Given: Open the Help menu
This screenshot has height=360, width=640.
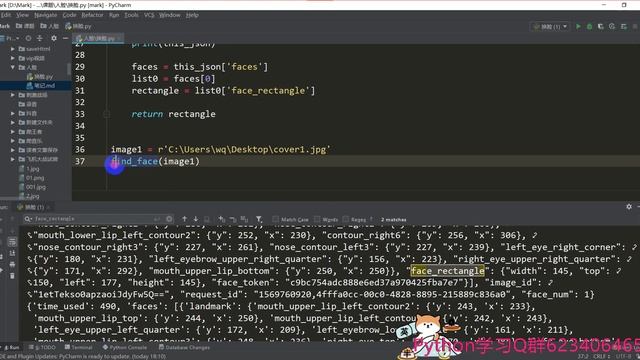Looking at the screenshot, I should click(x=192, y=15).
